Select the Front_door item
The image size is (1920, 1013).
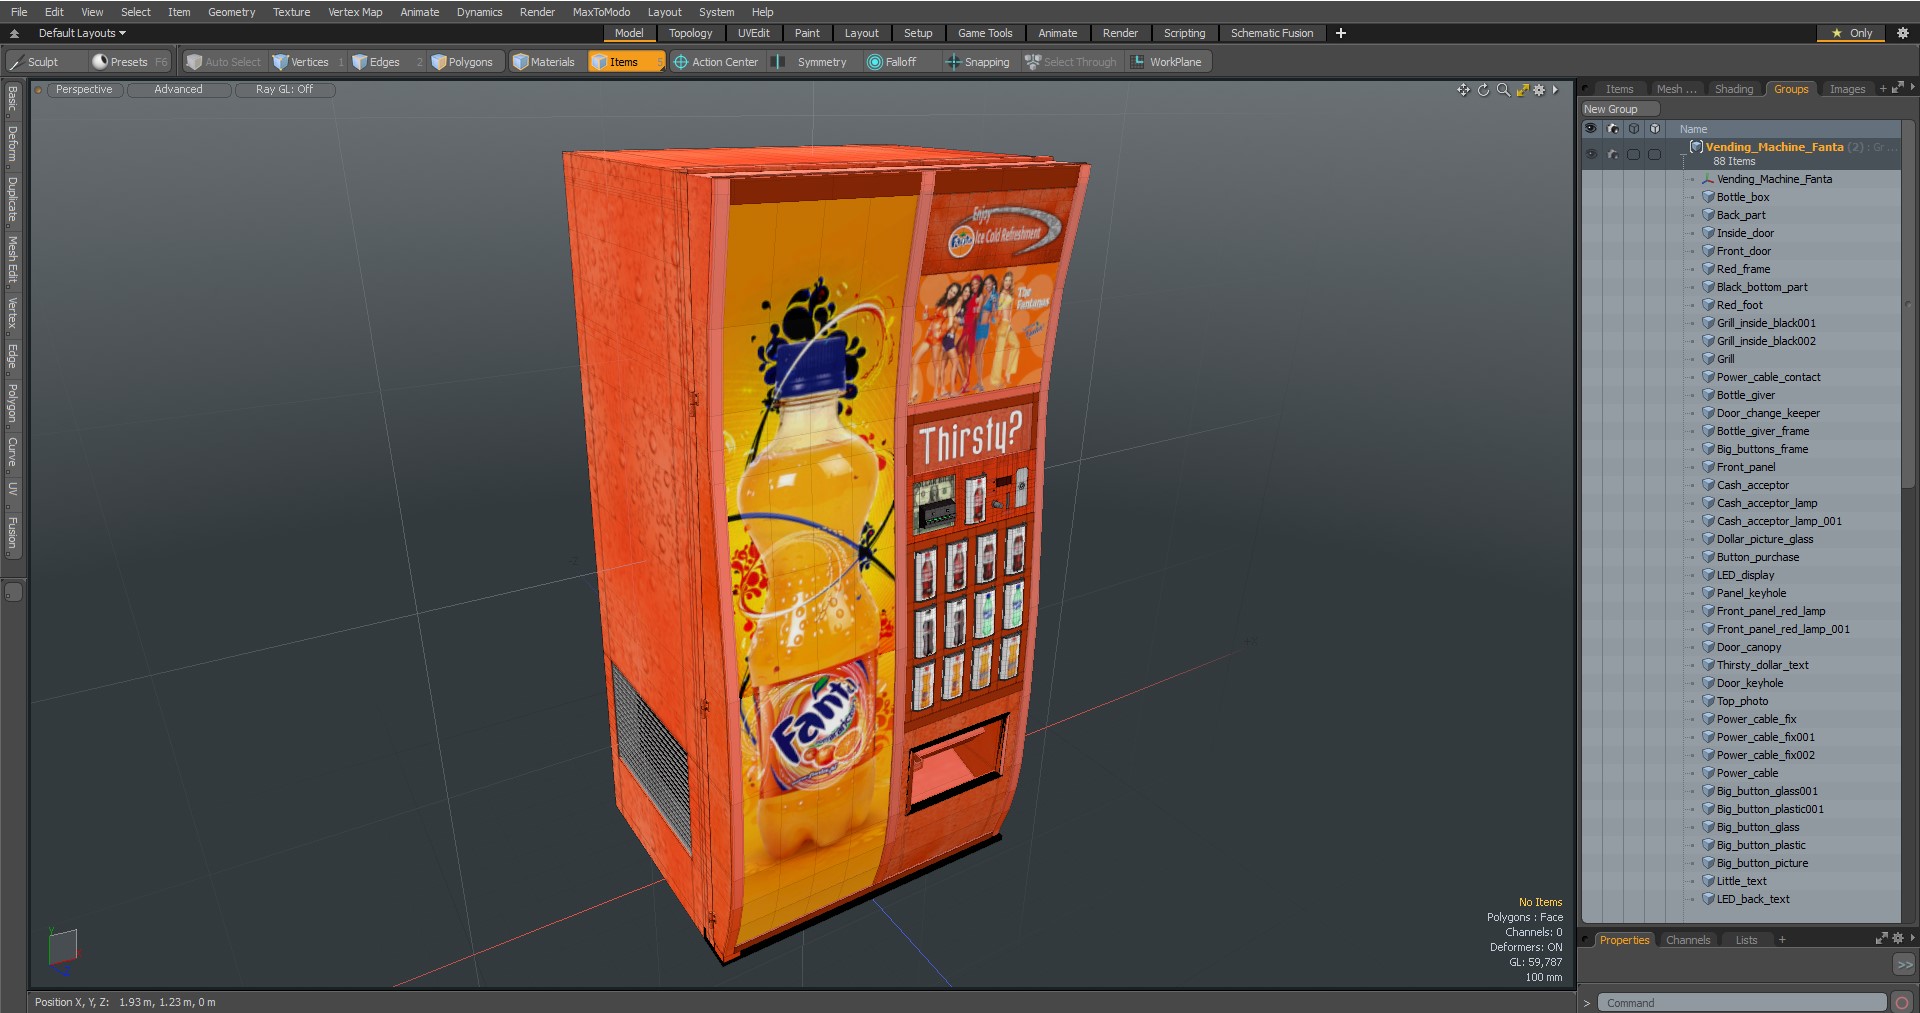[1744, 251]
